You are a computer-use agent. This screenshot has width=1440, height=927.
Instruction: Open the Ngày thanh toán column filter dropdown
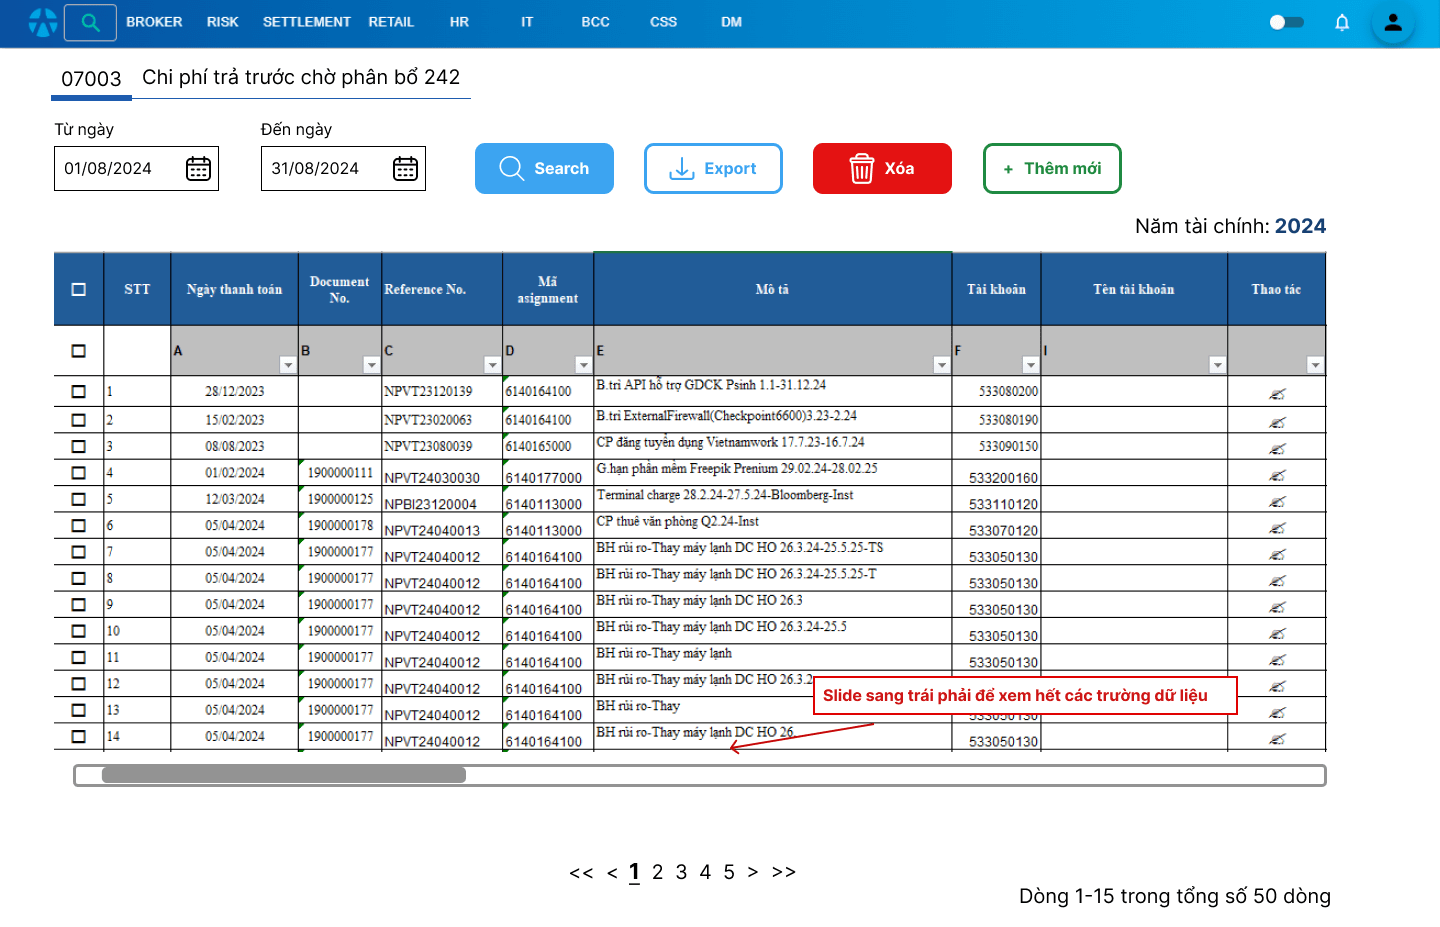(288, 365)
